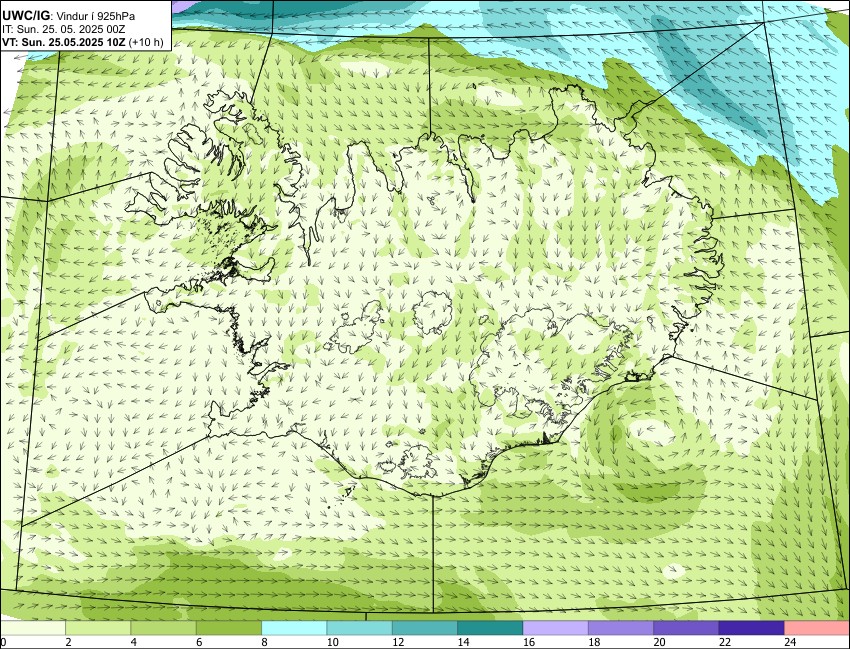Screen dimensions: 850x649
Task: Click the 'VT: Sun. 25.05.2025 10Z' line
Action: [64, 42]
